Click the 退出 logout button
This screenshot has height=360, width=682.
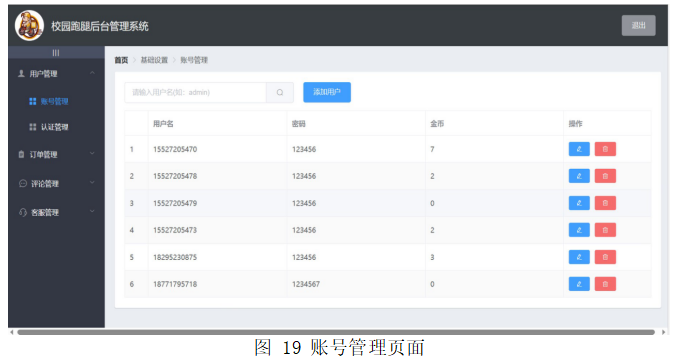click(638, 26)
